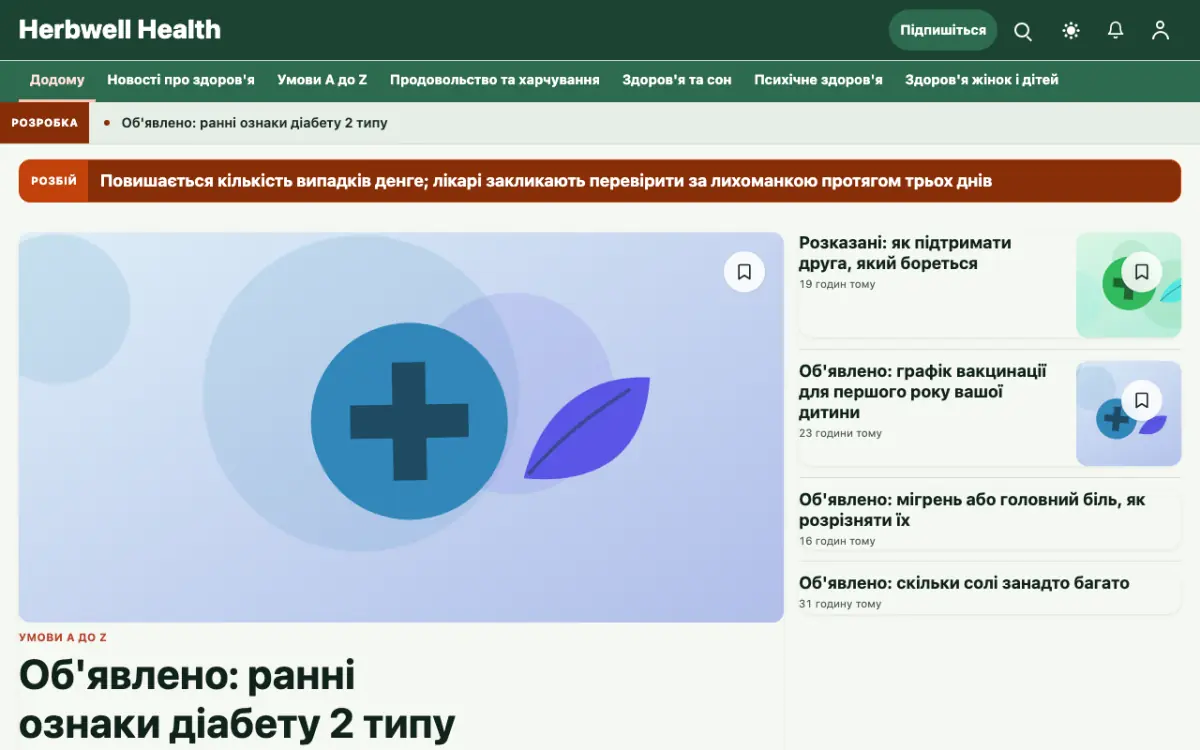Open Психічне здоров'я nav item
The height and width of the screenshot is (750, 1200).
point(818,80)
